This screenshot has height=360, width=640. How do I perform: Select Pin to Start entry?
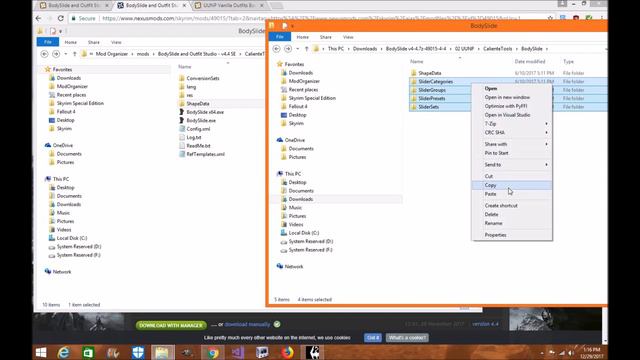pos(496,153)
